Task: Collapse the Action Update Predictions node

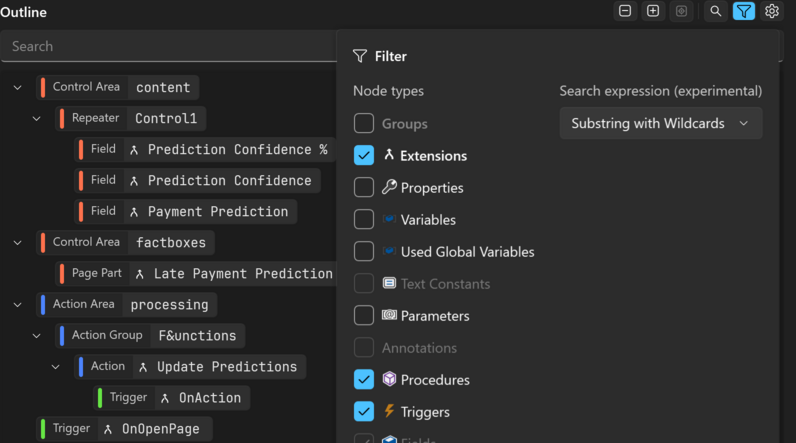Action: pyautogui.click(x=56, y=366)
